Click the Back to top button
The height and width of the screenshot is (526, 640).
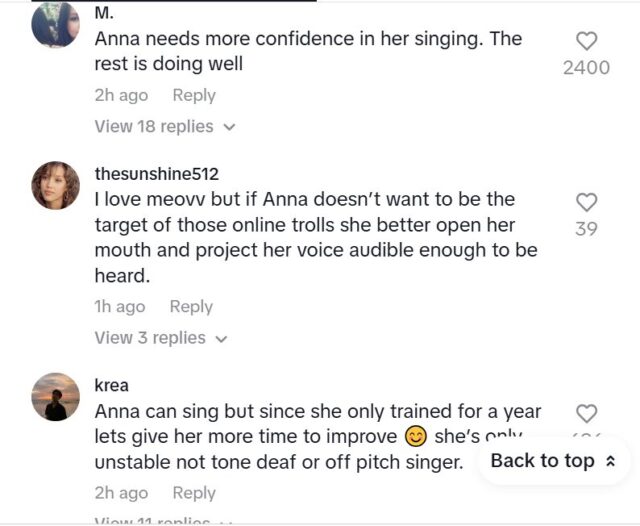coord(554,461)
